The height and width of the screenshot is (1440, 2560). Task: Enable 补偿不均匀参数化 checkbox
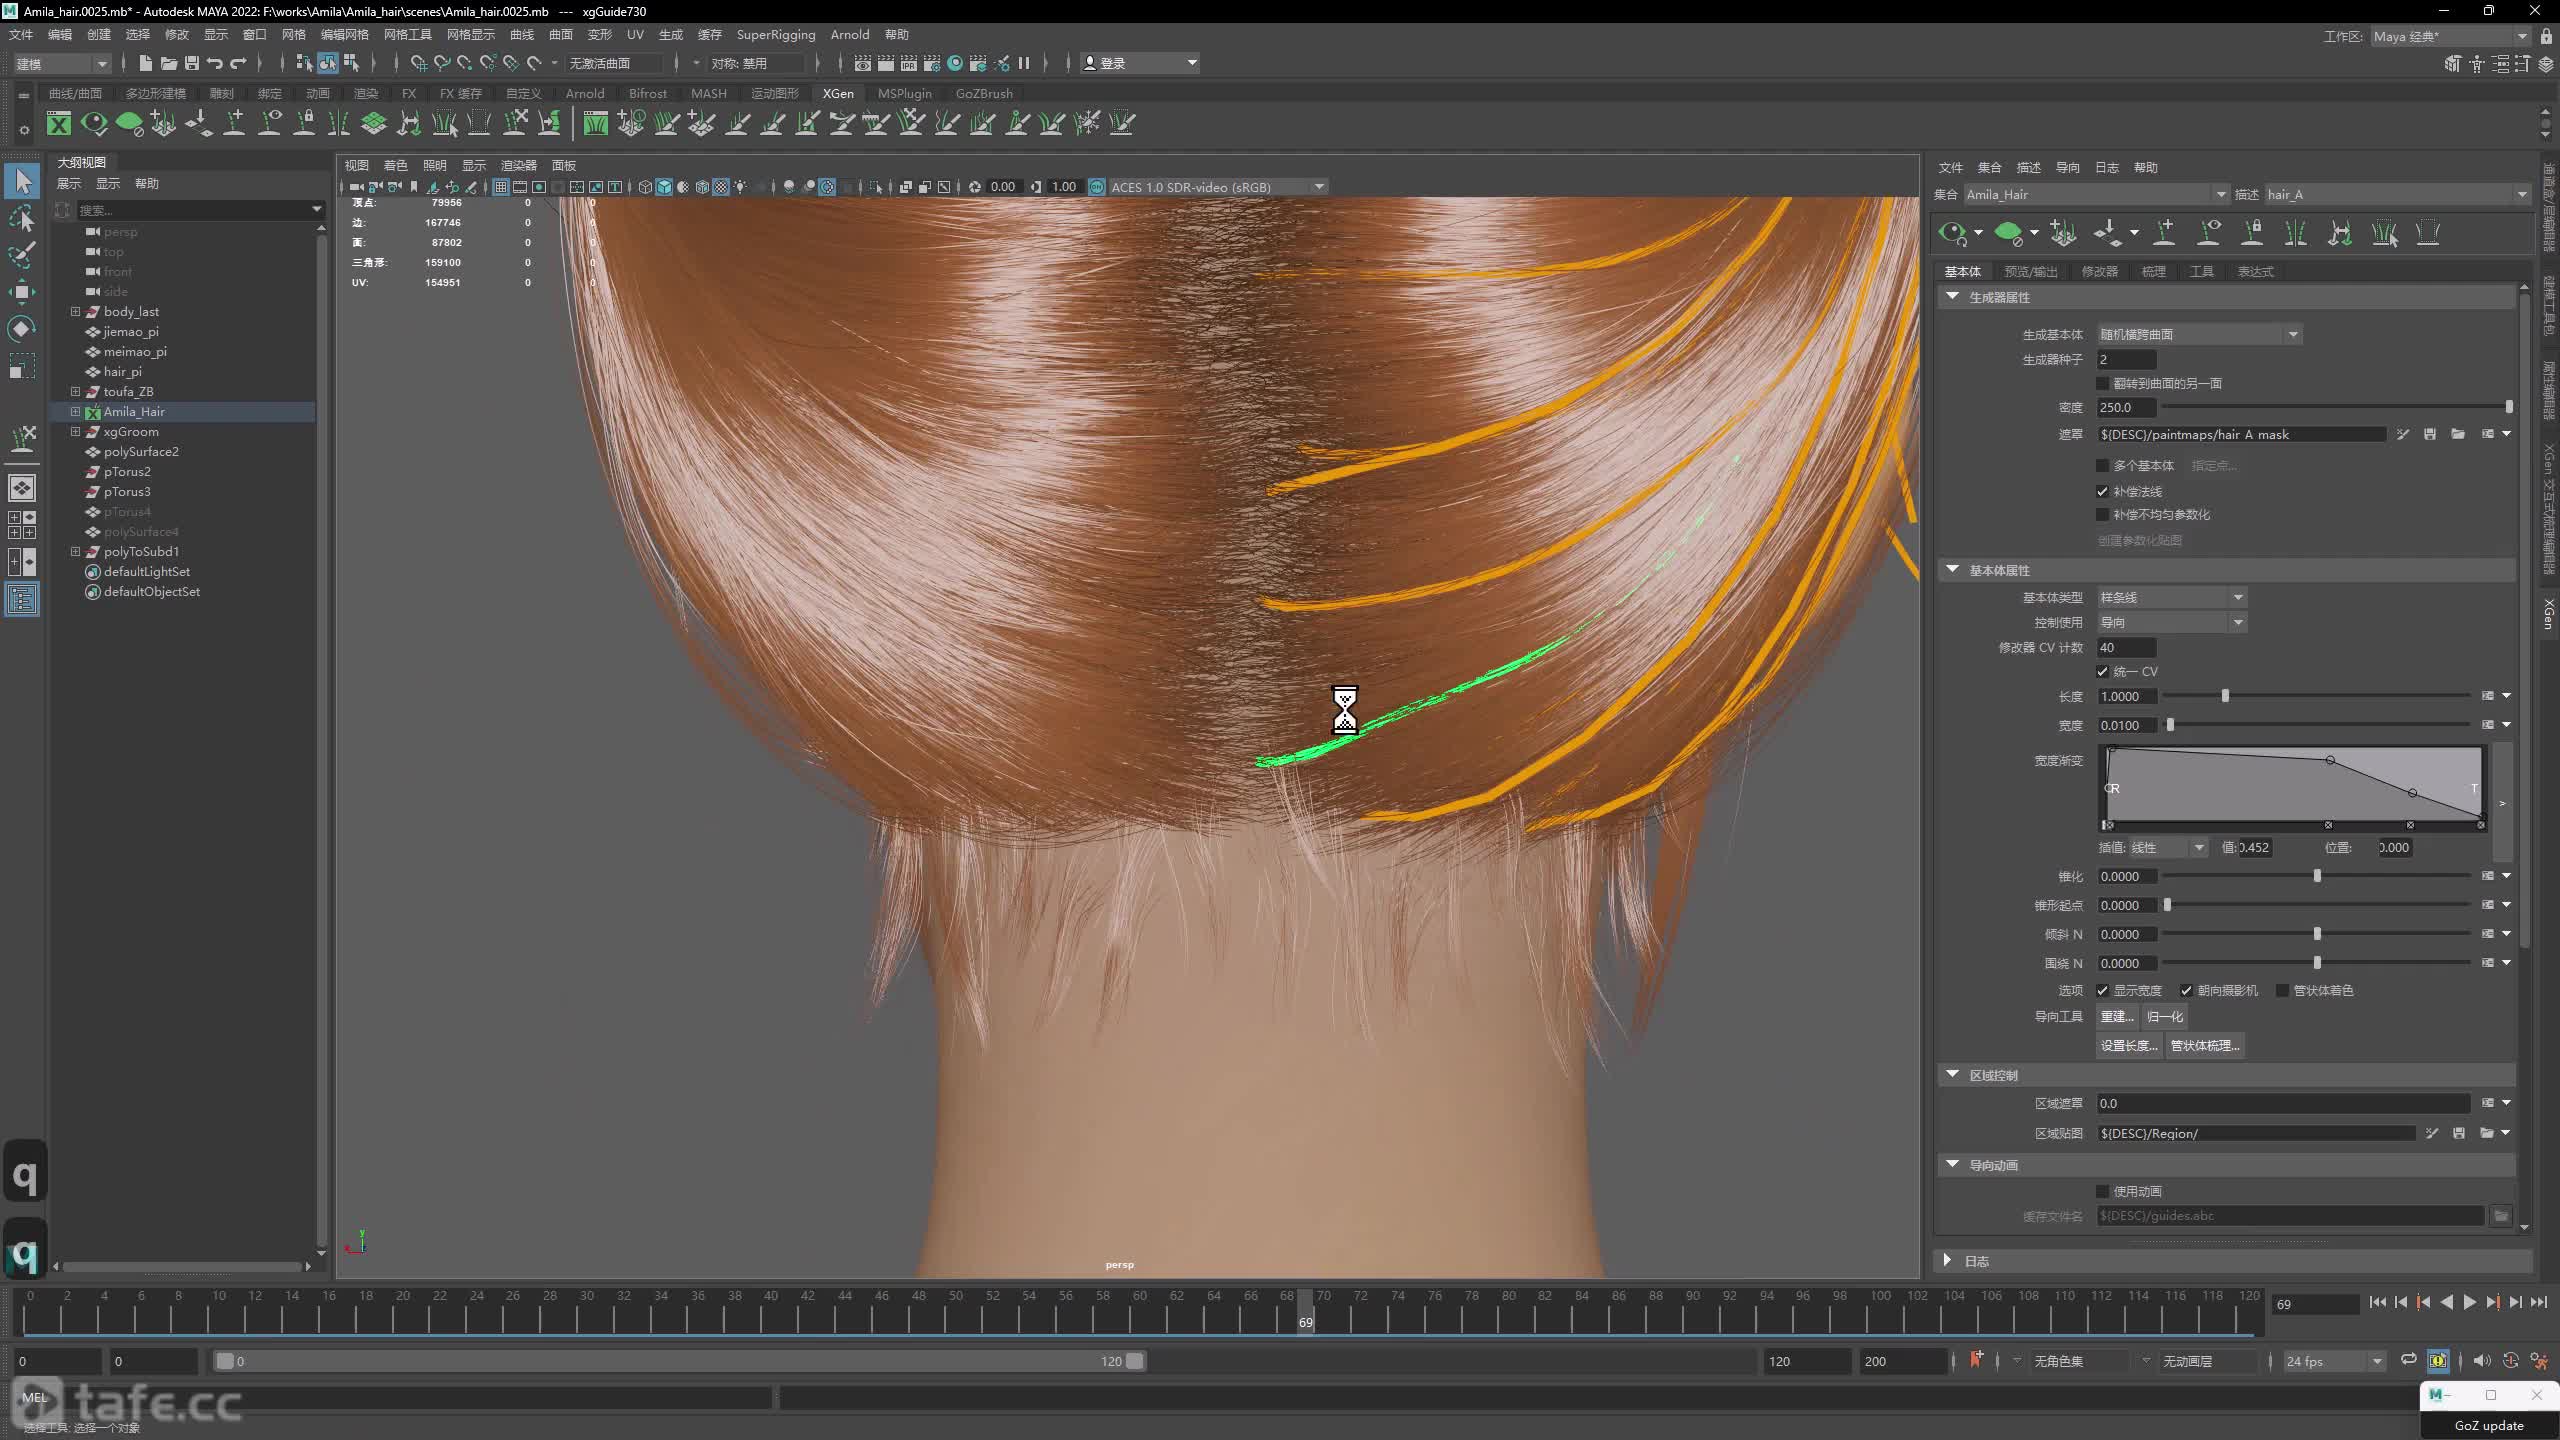coord(2102,515)
